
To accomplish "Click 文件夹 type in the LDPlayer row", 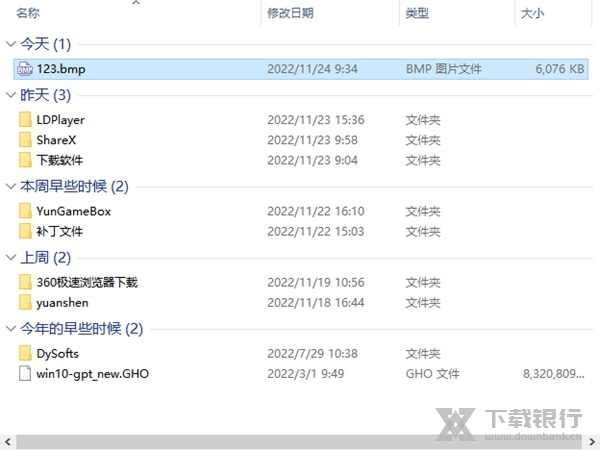I will point(423,120).
